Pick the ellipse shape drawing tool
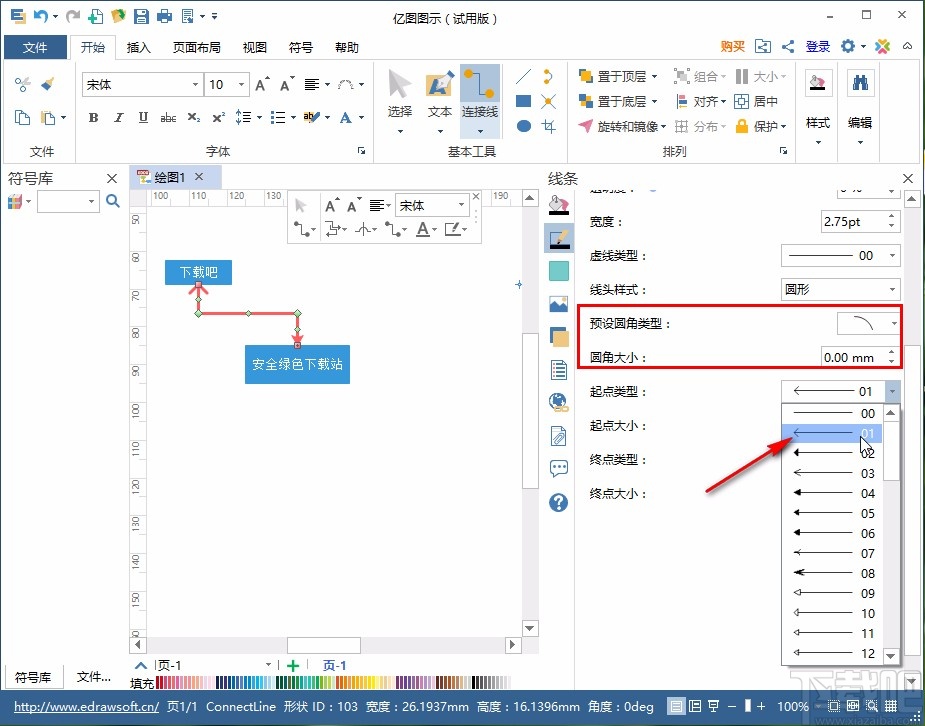 [x=523, y=126]
